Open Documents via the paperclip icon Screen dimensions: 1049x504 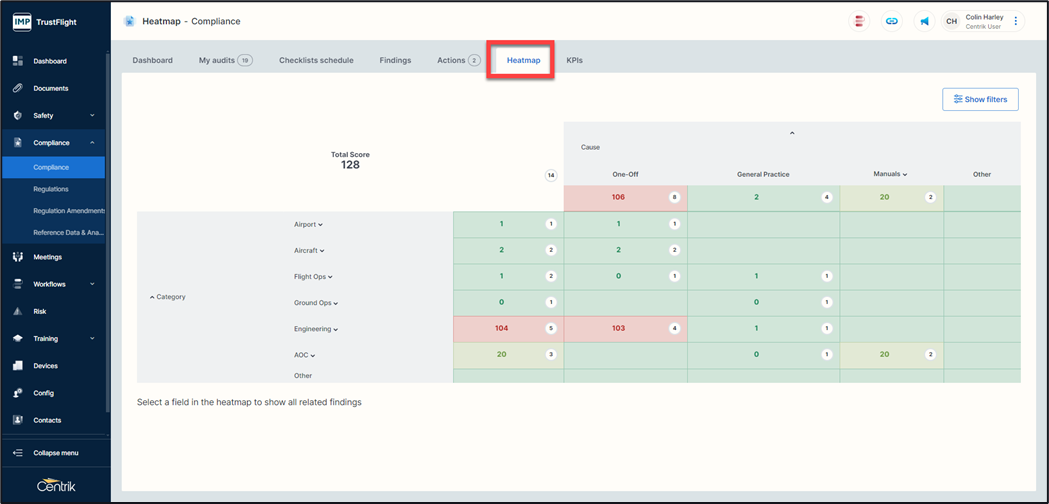point(18,88)
